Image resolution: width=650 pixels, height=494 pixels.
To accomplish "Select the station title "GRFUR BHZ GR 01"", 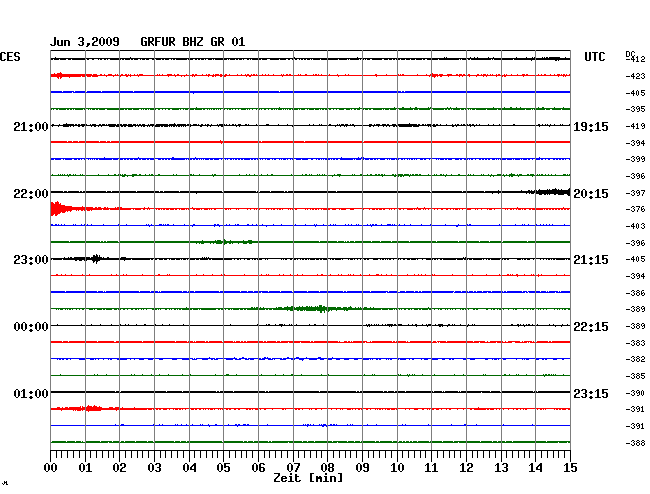I will (193, 42).
